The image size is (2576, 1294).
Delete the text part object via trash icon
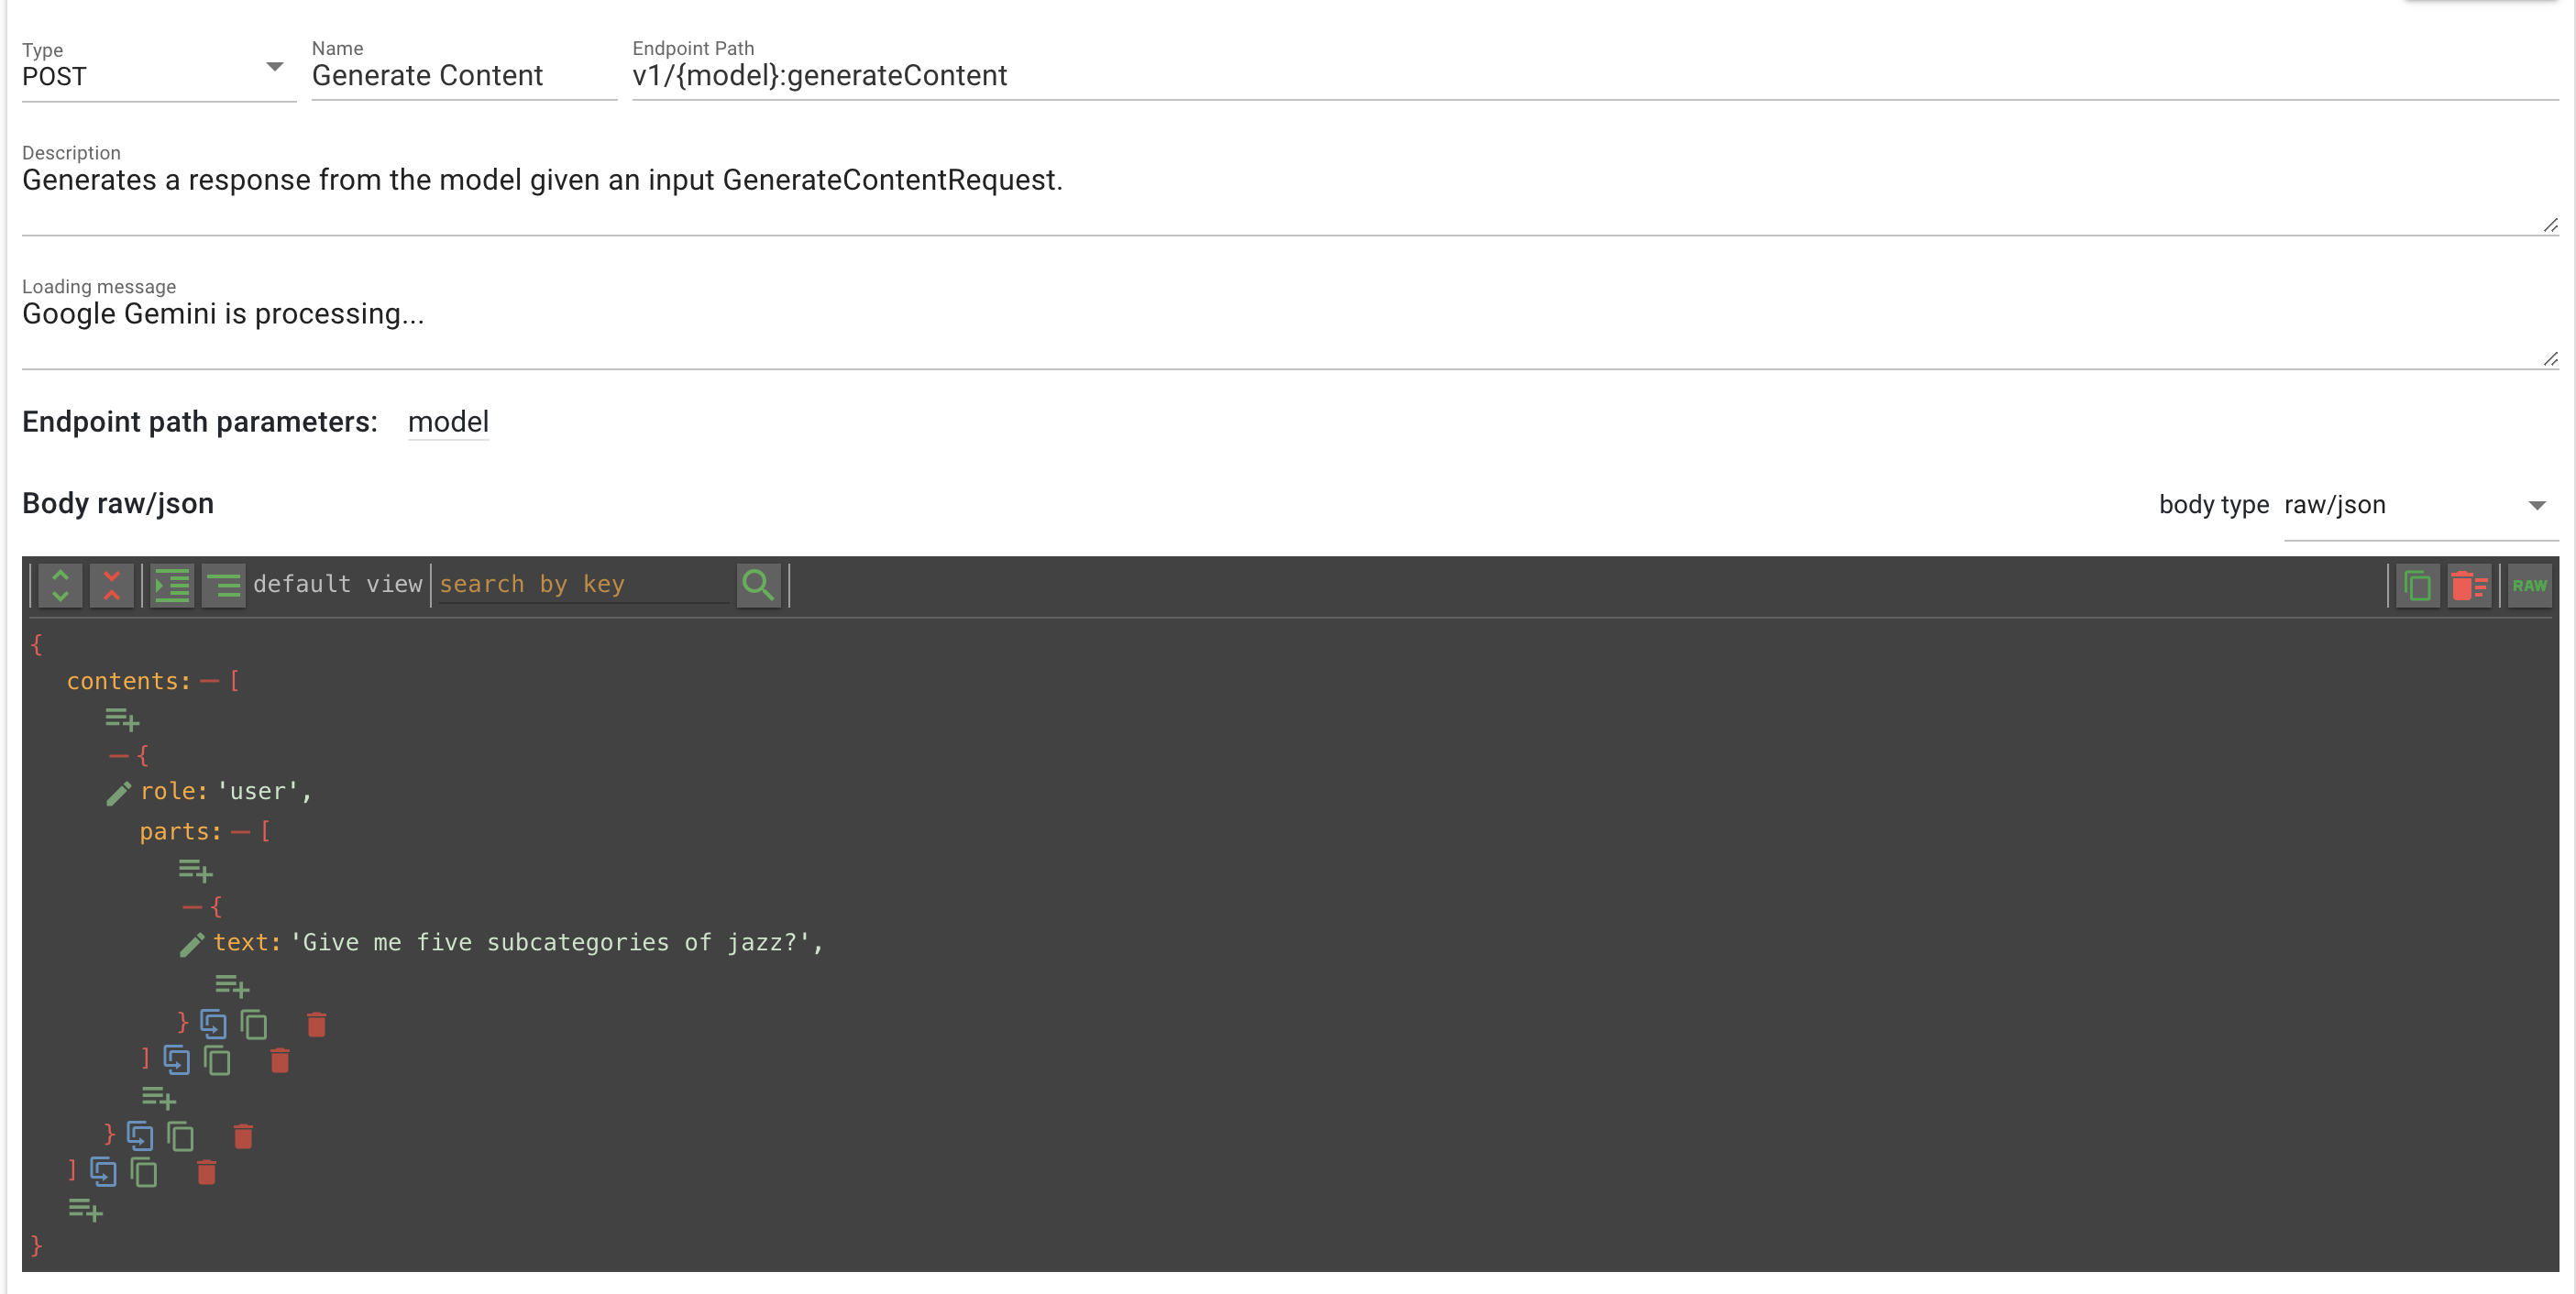coord(316,1024)
